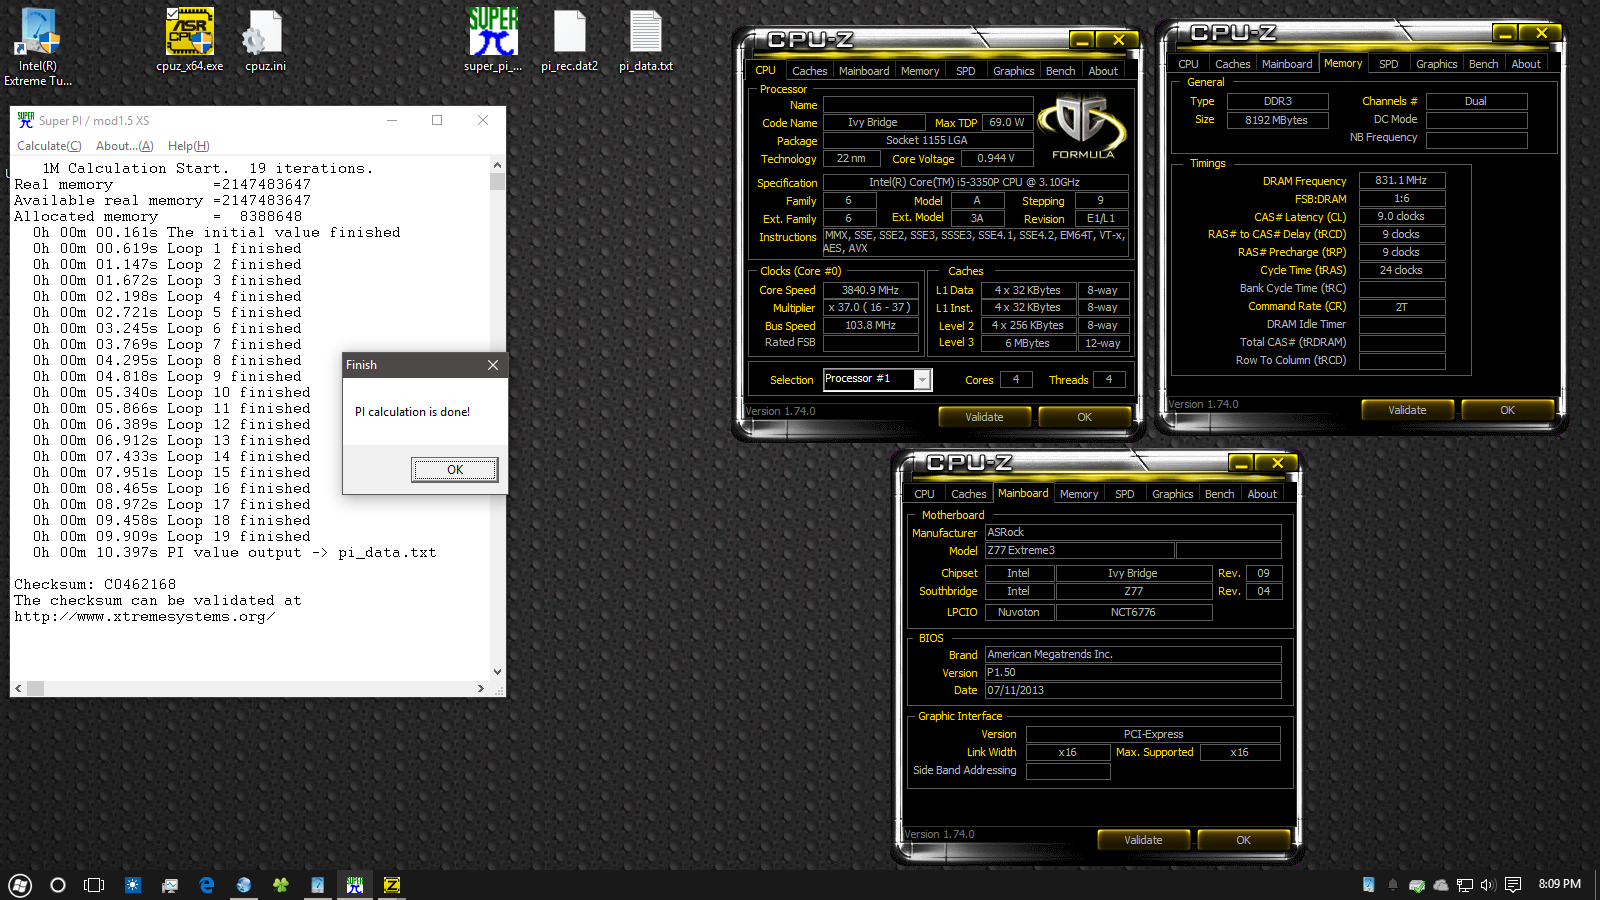Click Validate in the Memory tab window

(x=1407, y=410)
